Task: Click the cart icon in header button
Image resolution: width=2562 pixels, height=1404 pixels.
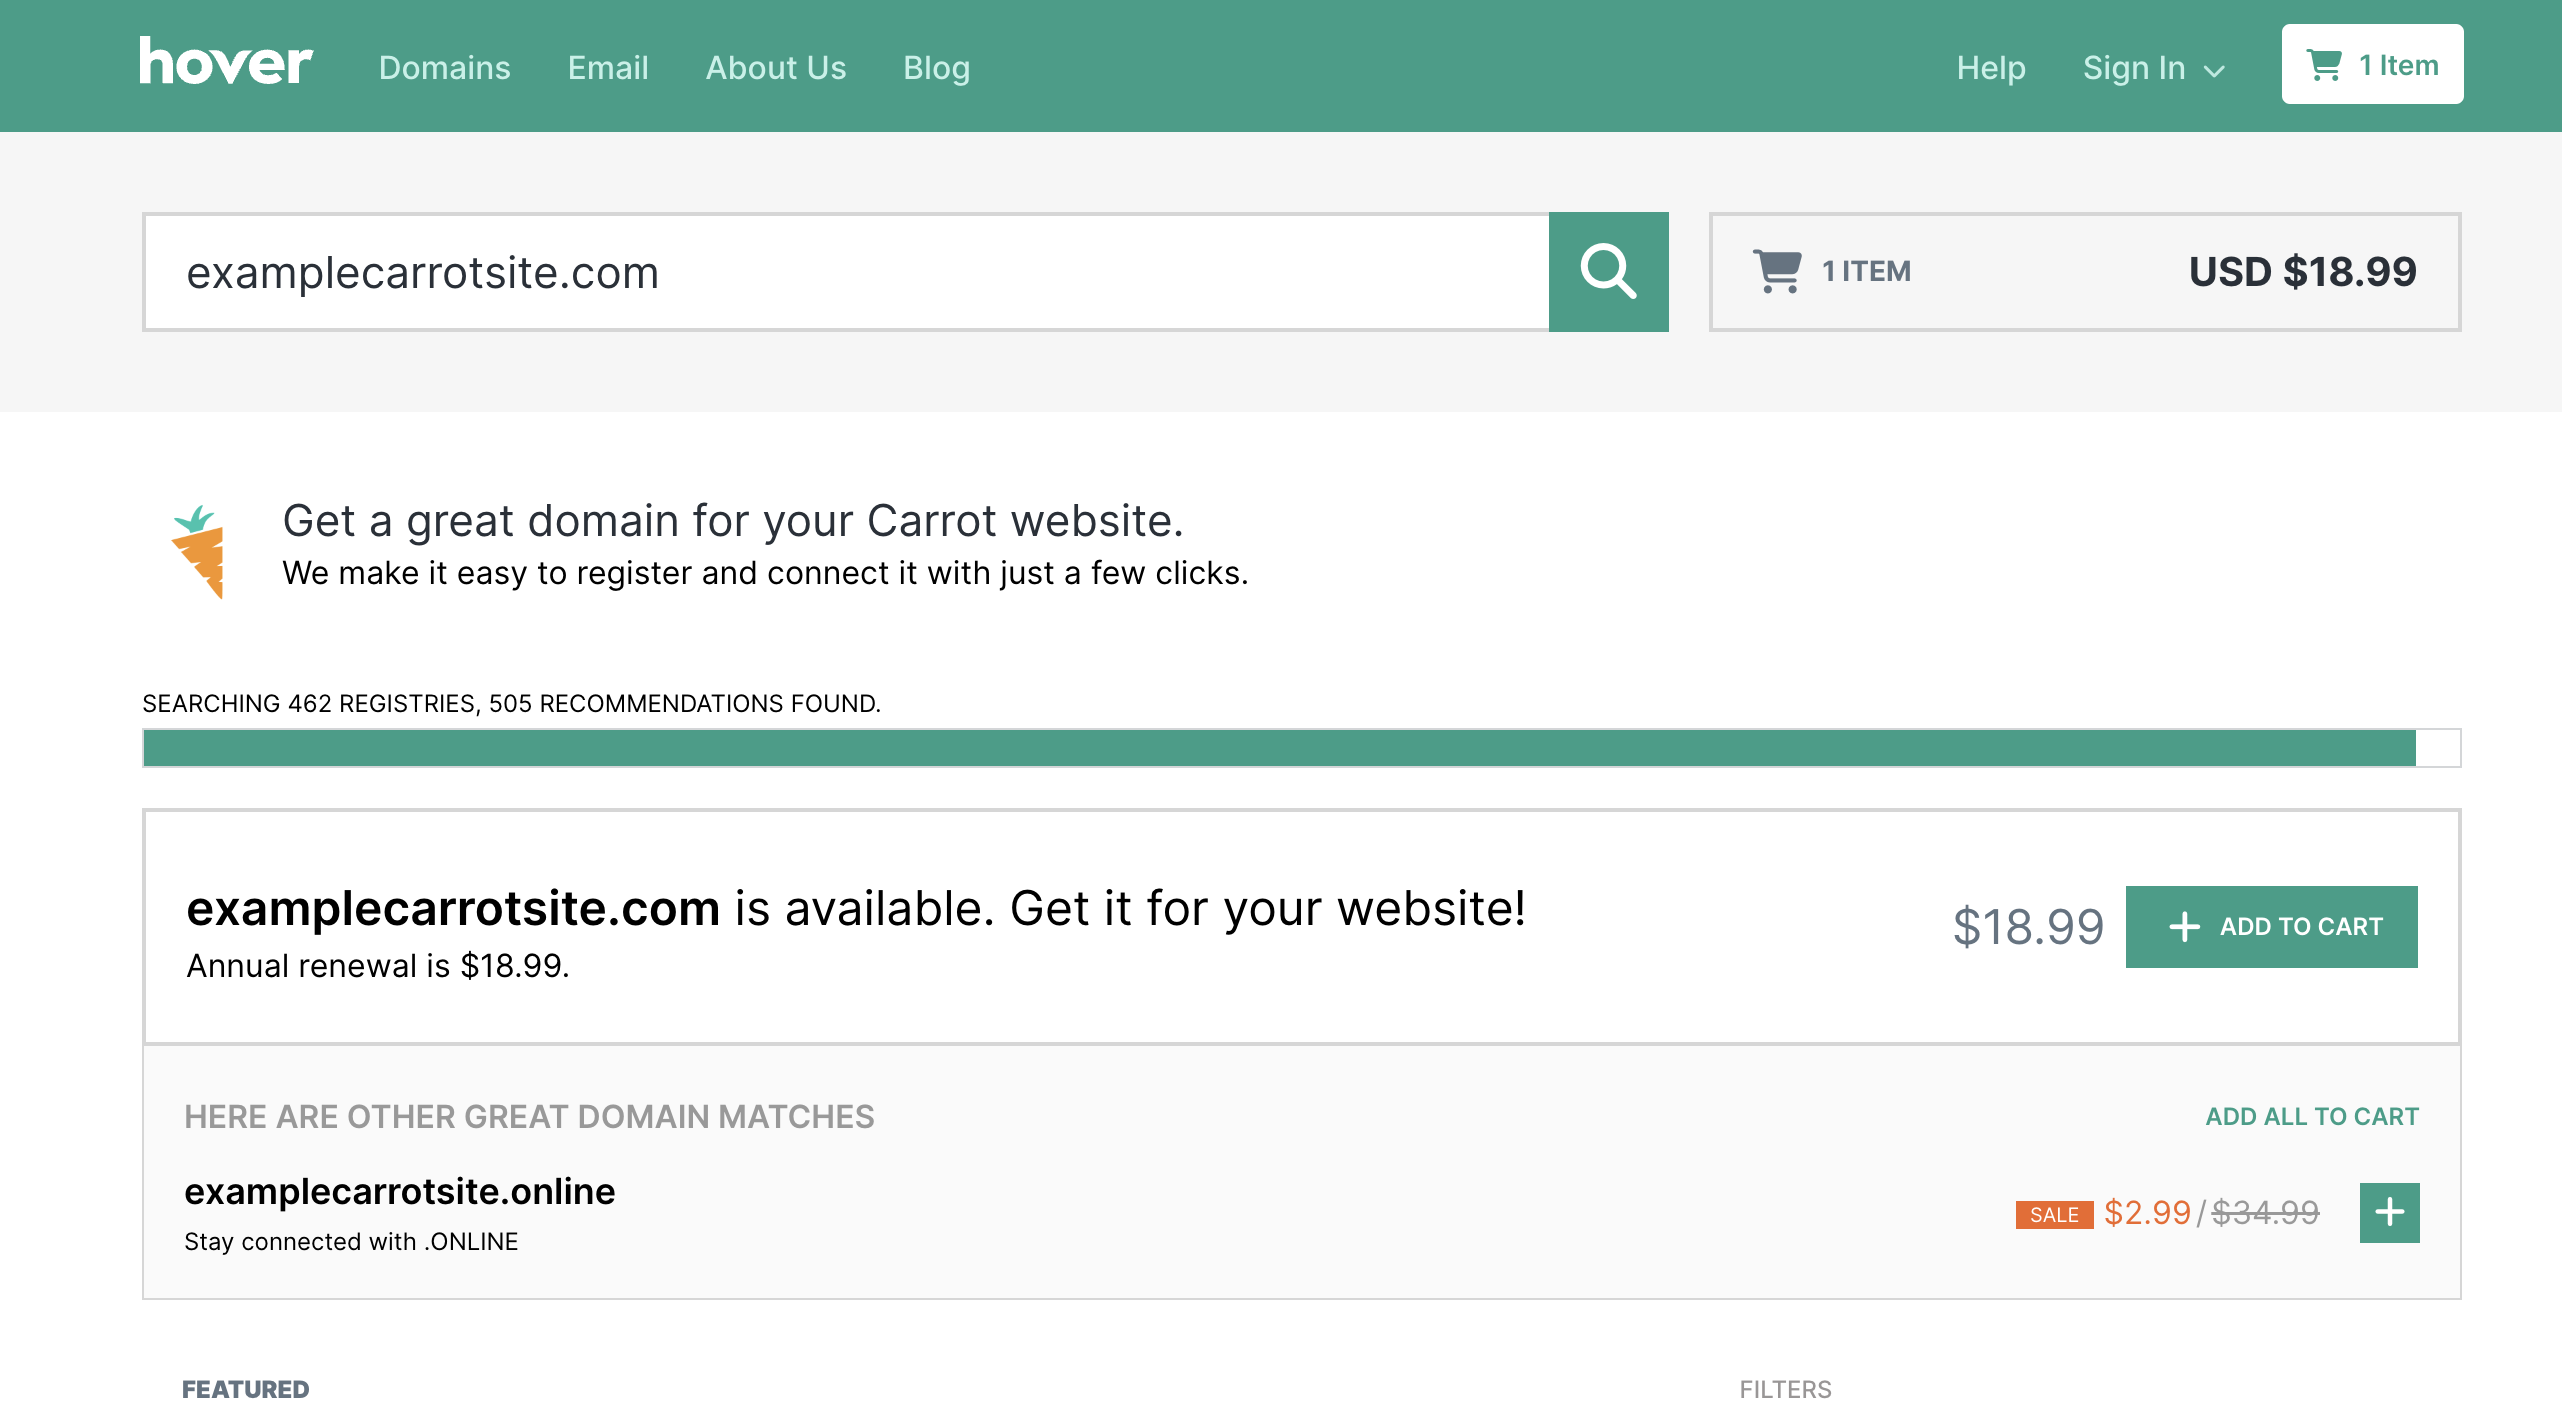Action: point(2324,65)
